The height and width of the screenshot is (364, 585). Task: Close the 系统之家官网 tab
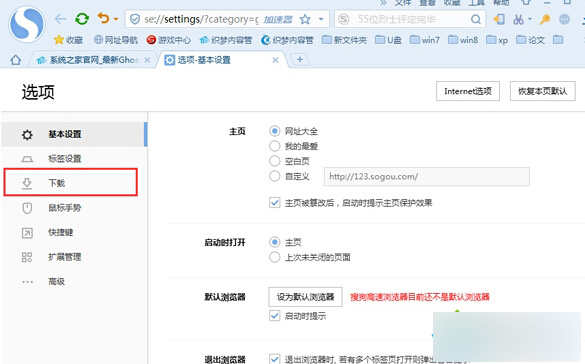point(147,60)
